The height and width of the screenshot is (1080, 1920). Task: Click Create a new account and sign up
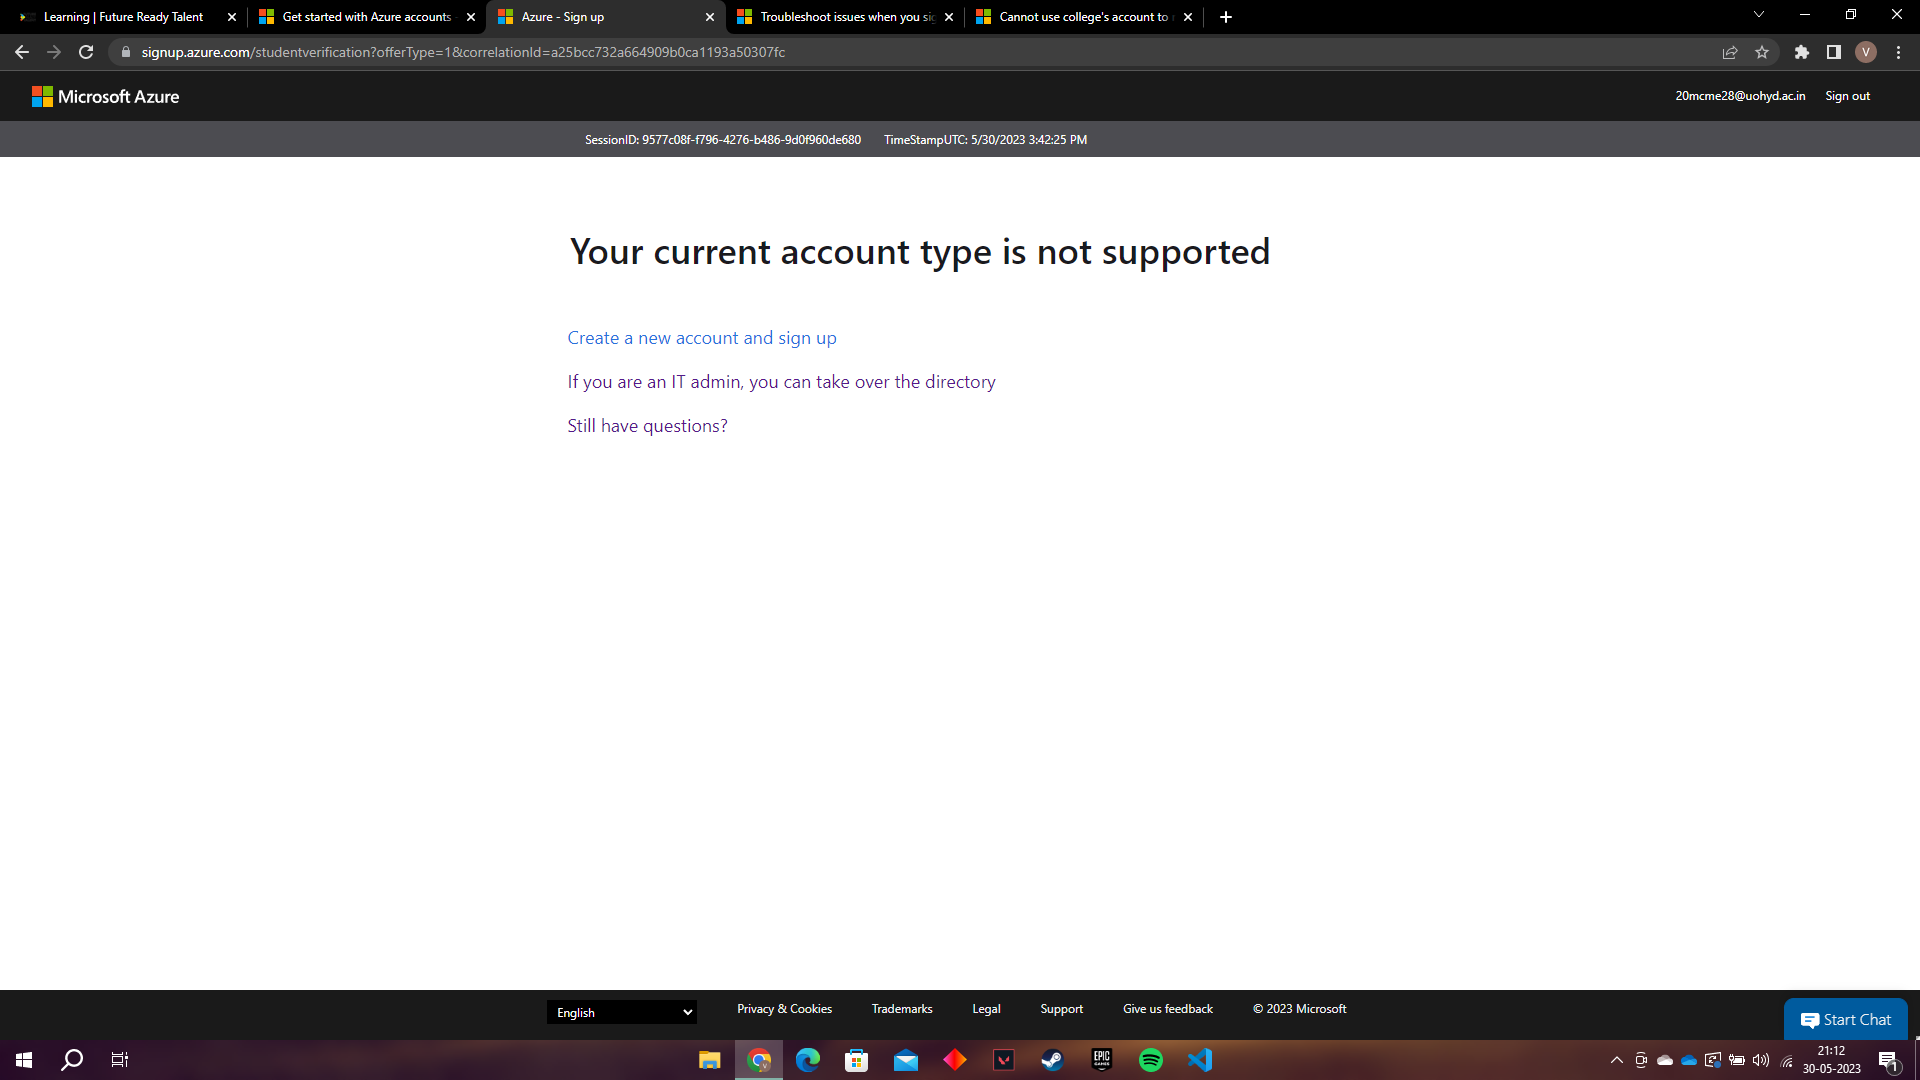pos(701,338)
